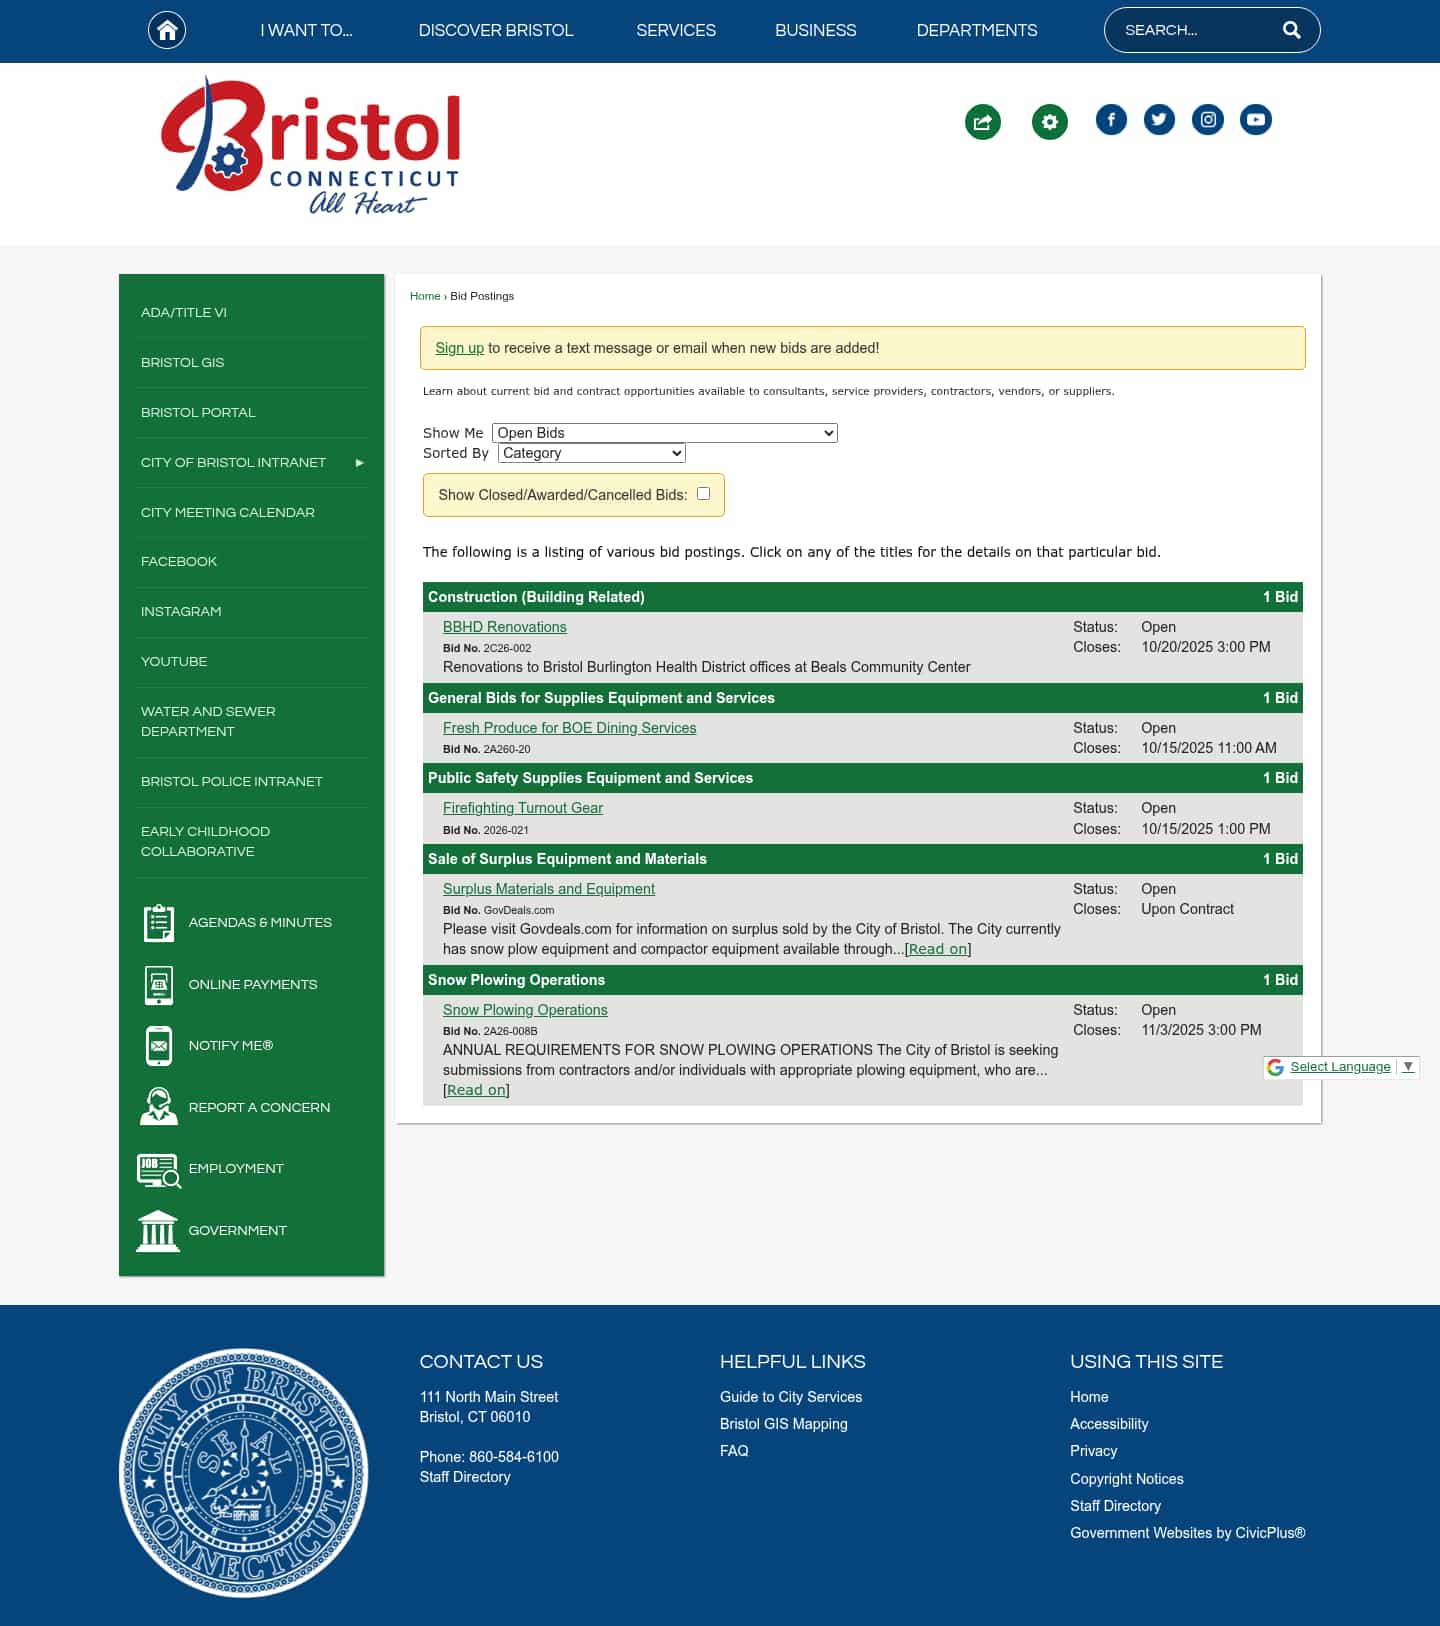Click the City of Bristol seal
This screenshot has height=1626, width=1440.
point(243,1473)
